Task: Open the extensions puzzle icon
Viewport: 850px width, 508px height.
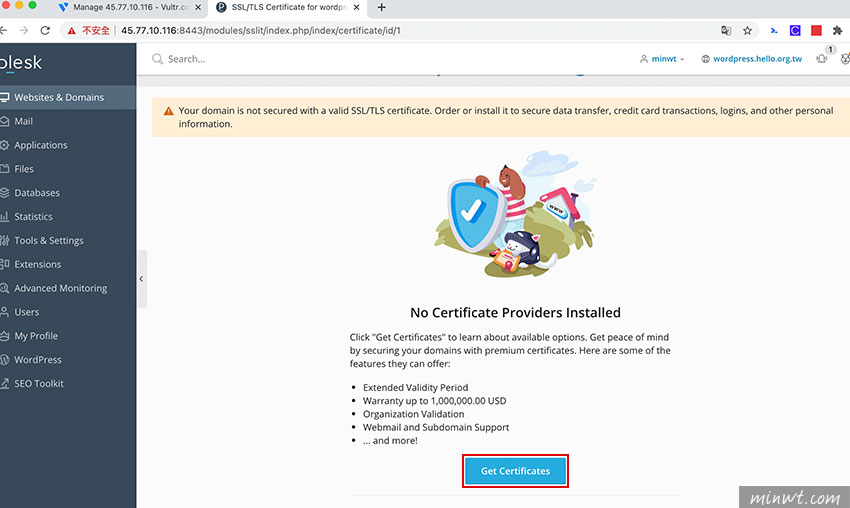Action: pos(838,30)
